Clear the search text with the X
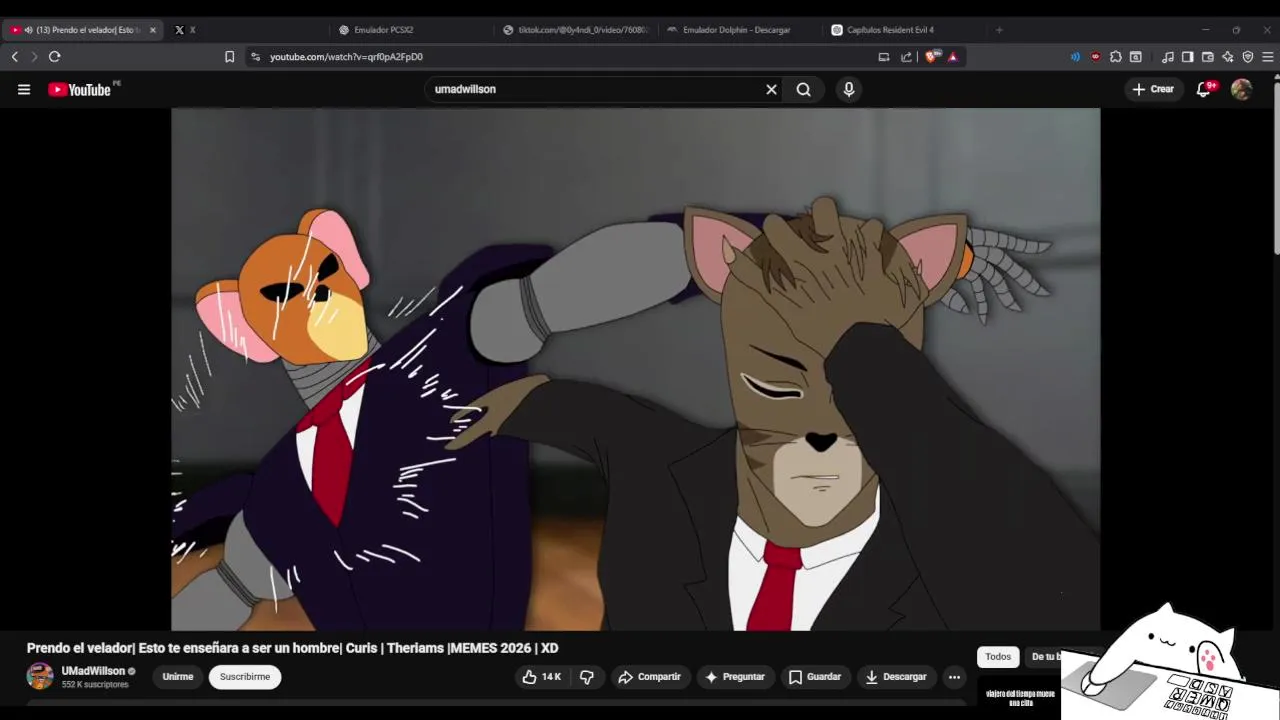The image size is (1280, 720). pyautogui.click(x=771, y=89)
